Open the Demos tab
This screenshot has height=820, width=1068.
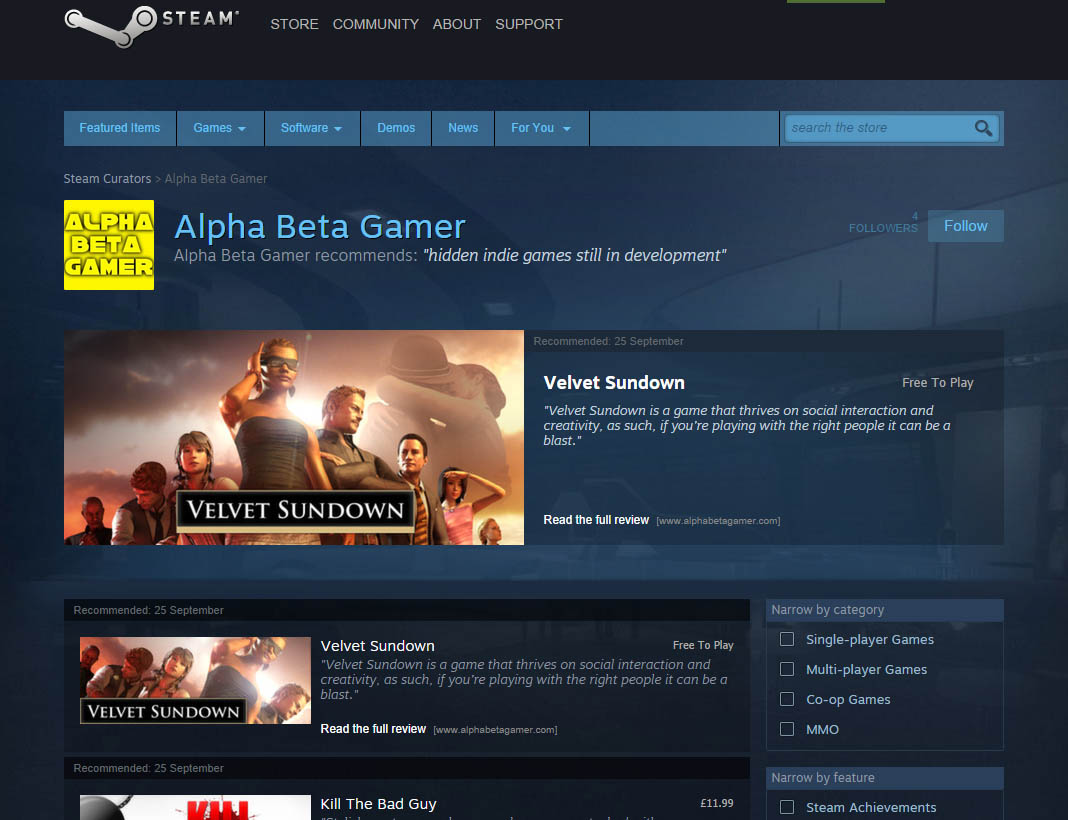[x=396, y=128]
